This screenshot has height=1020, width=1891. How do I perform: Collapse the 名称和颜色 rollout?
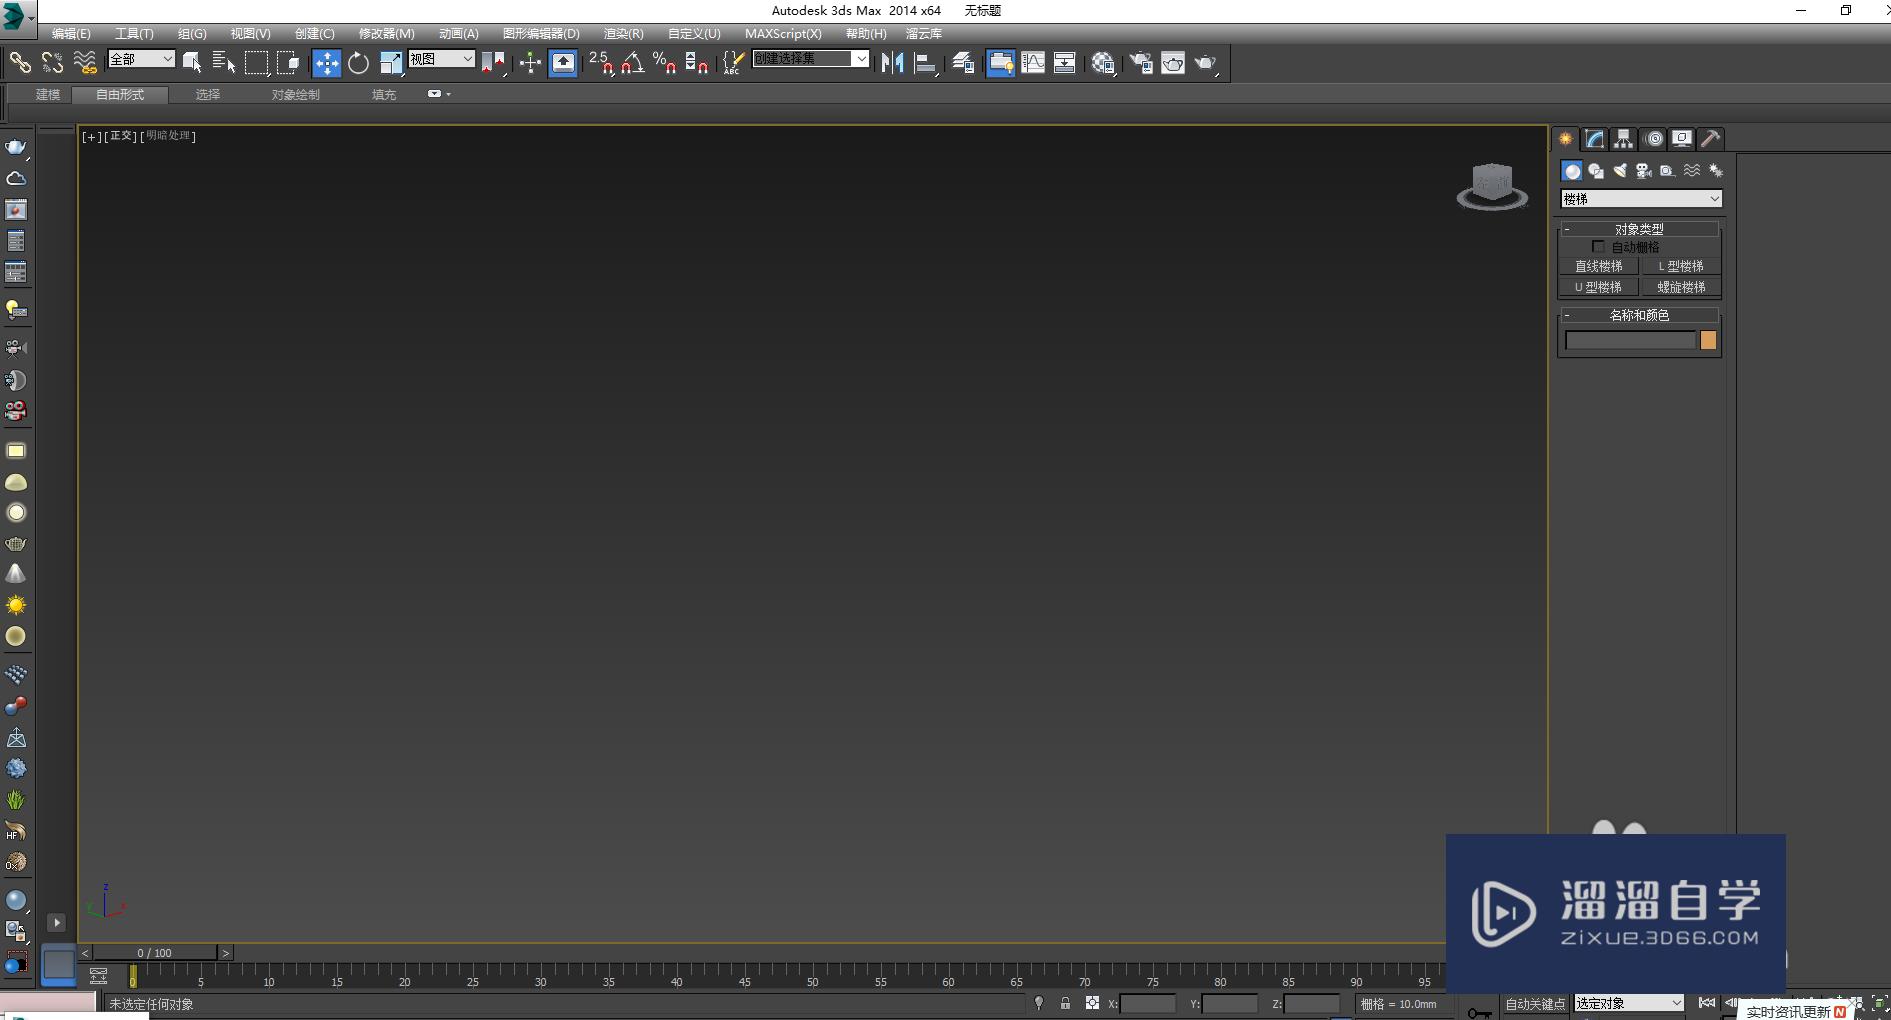tap(1639, 315)
